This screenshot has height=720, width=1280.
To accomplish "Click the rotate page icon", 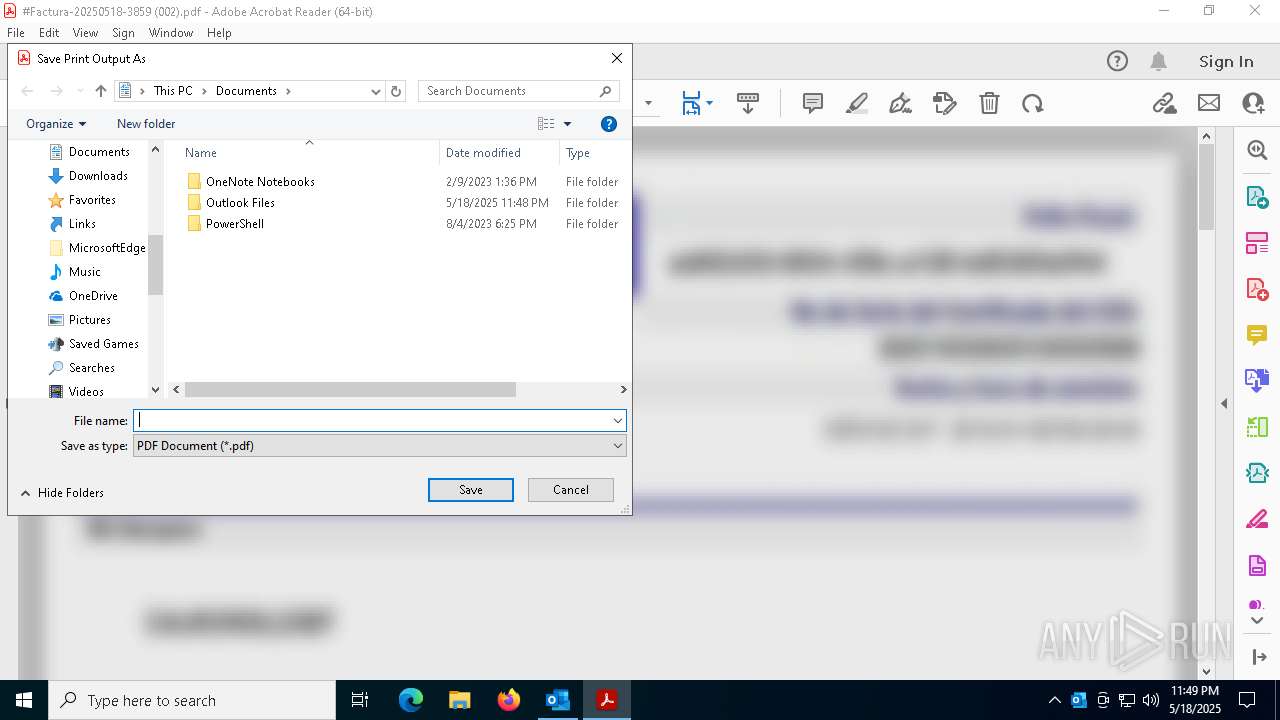I will click(1033, 103).
